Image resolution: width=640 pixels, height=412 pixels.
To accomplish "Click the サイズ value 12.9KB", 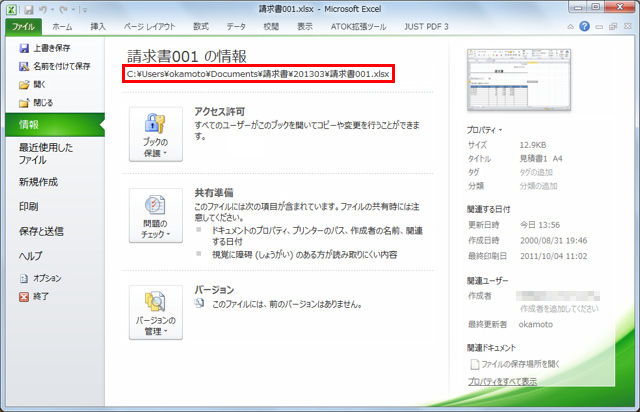I will (x=533, y=145).
